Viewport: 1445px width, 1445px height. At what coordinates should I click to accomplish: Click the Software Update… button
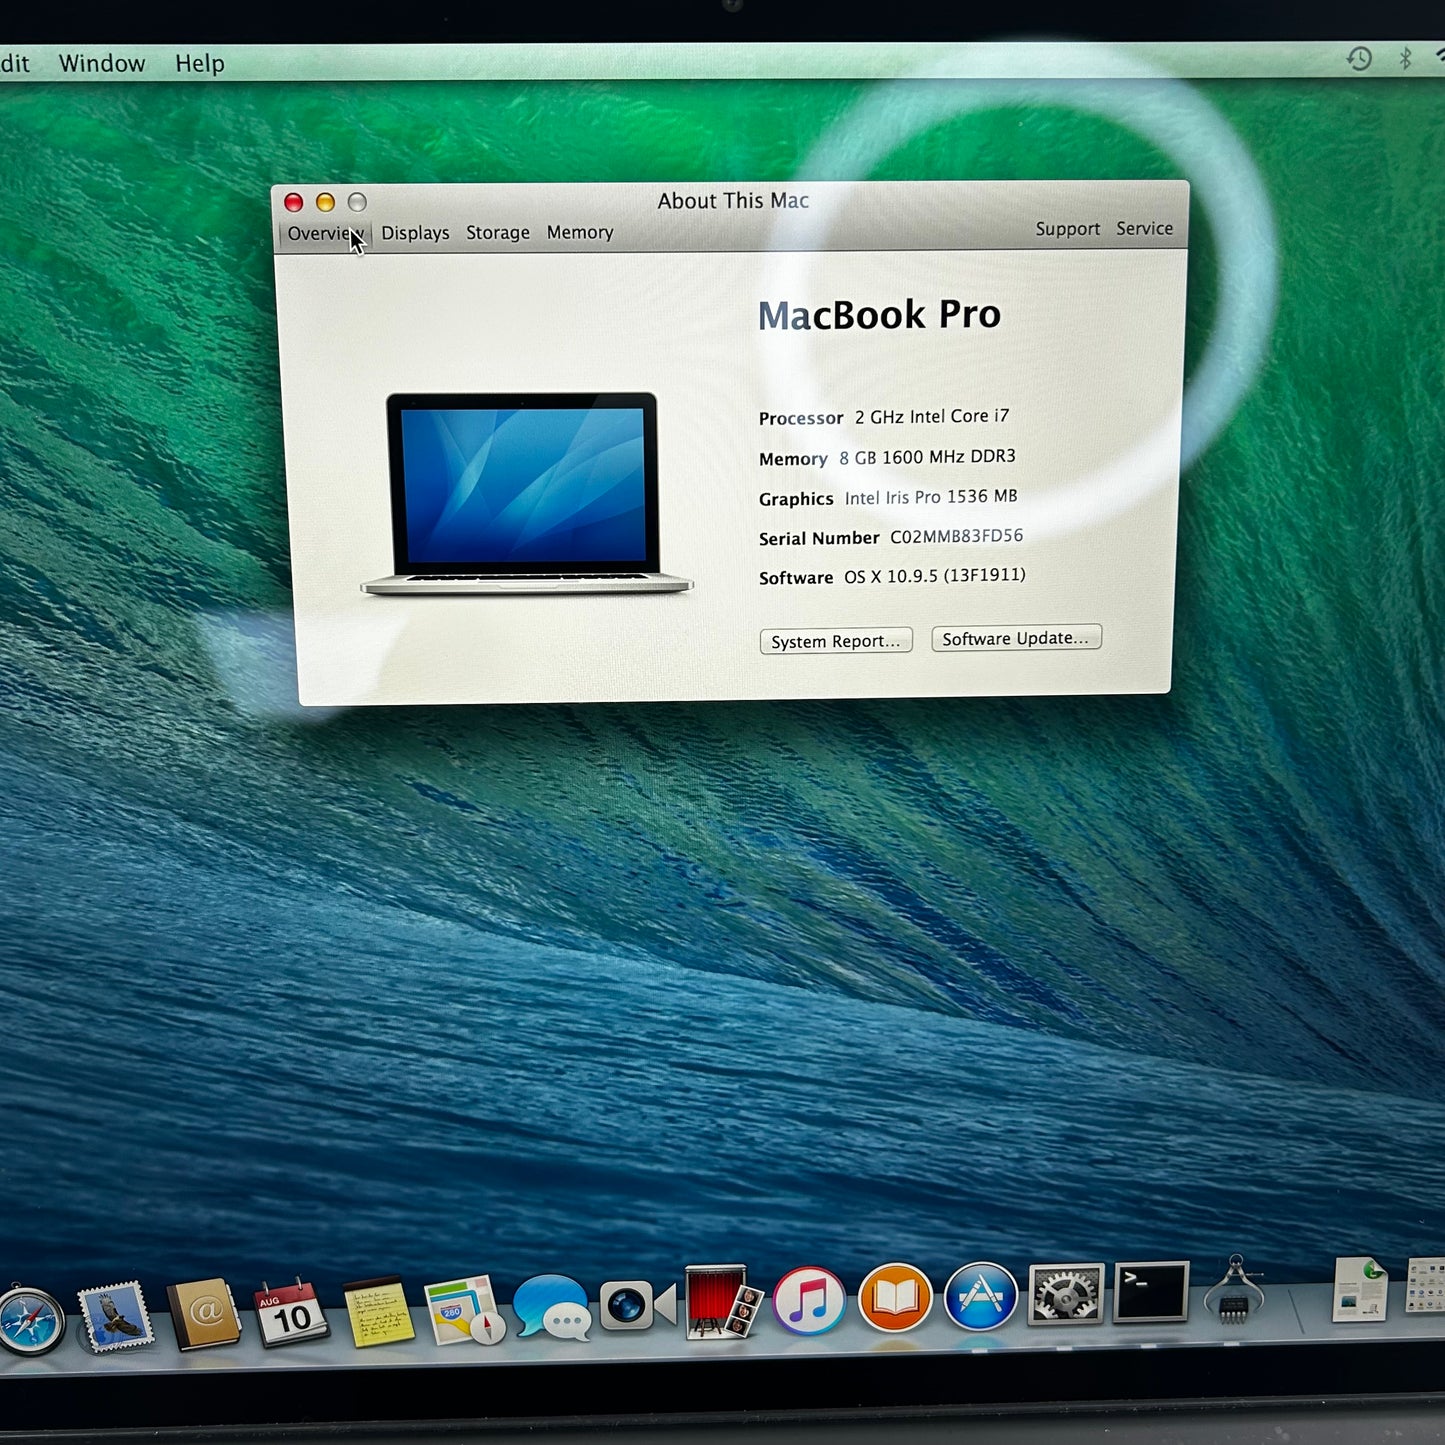(x=1016, y=638)
